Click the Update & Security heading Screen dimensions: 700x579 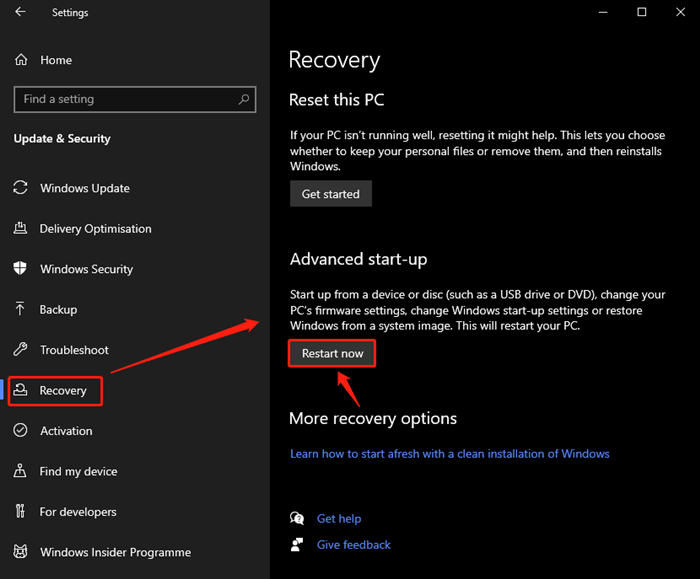62,138
